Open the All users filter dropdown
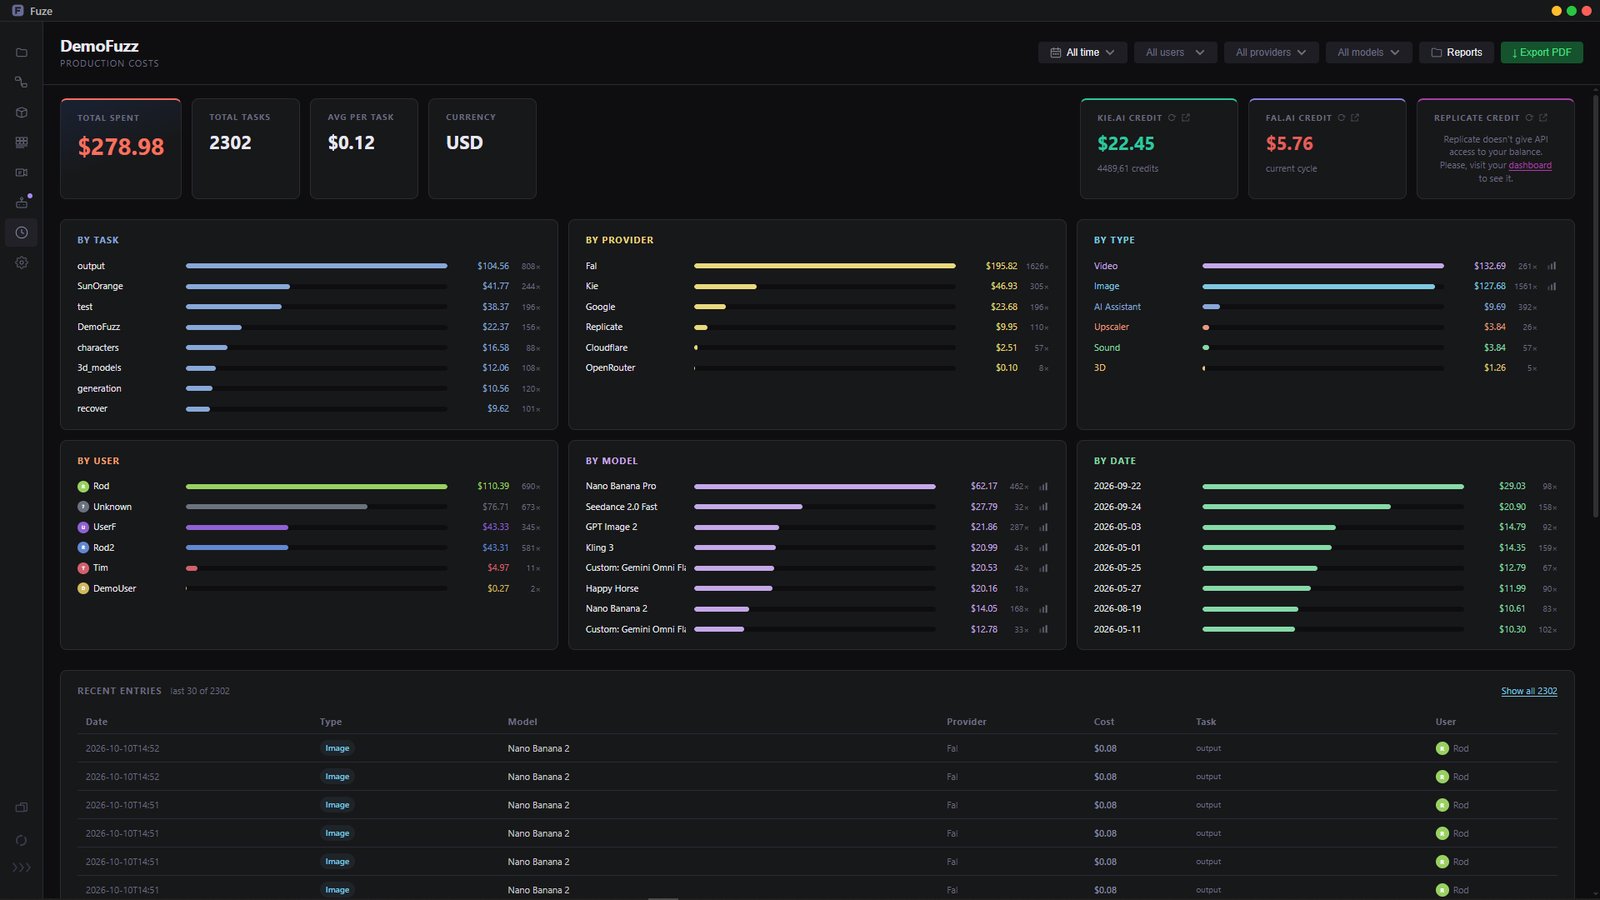 point(1175,52)
